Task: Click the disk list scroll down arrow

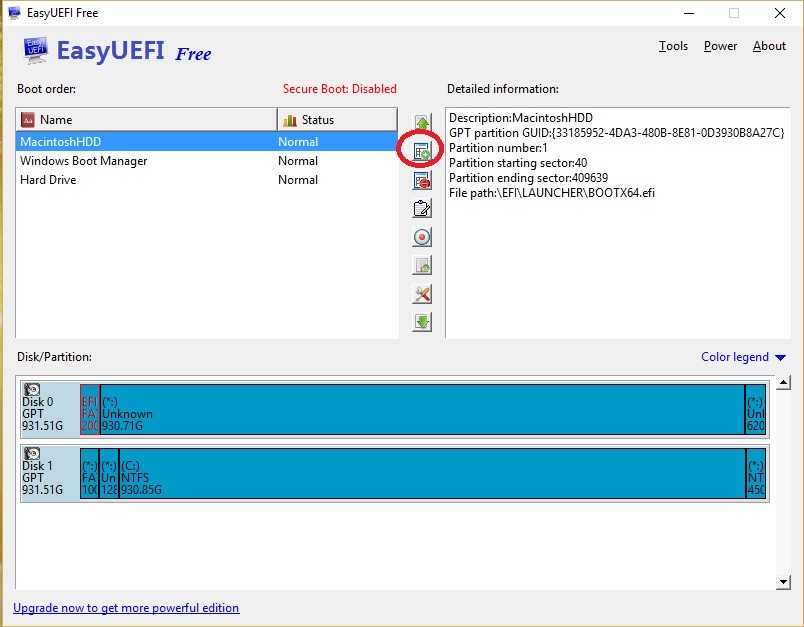Action: point(783,582)
